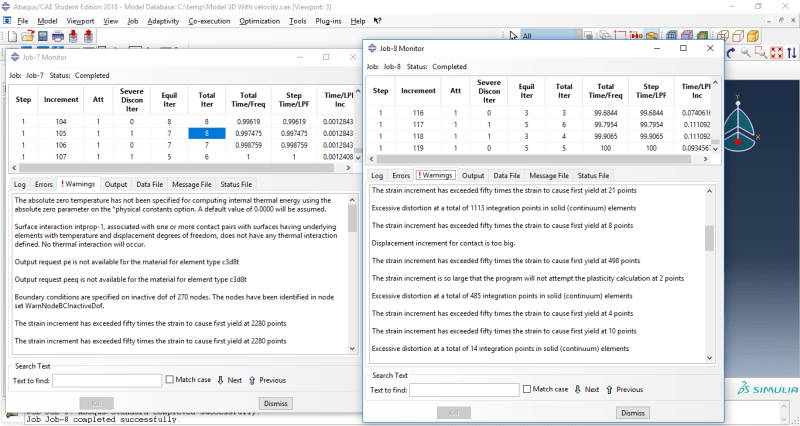Switch to Output tab in Job-8 Monitor
Screen dimensions: 800x426
pos(473,176)
